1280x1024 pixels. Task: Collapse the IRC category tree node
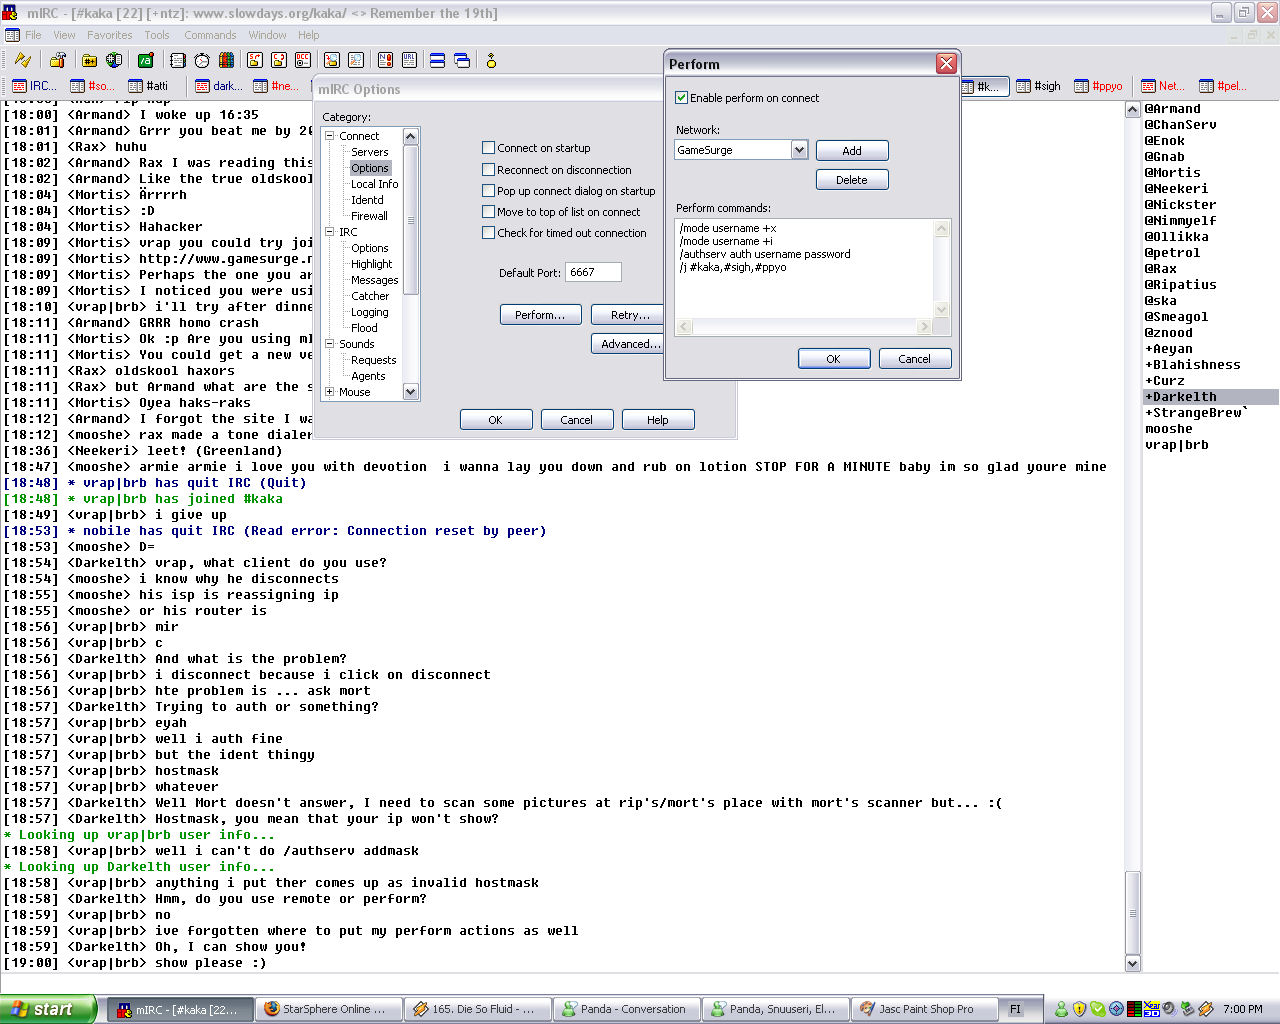pyautogui.click(x=330, y=232)
